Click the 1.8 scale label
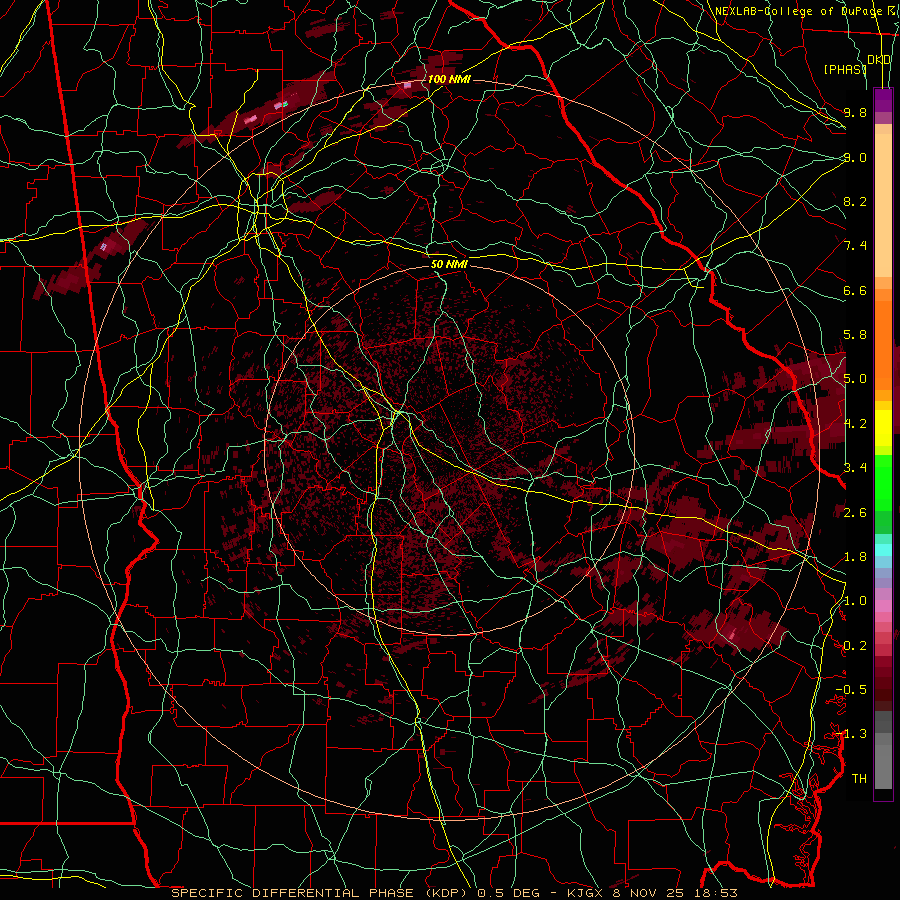 (855, 557)
